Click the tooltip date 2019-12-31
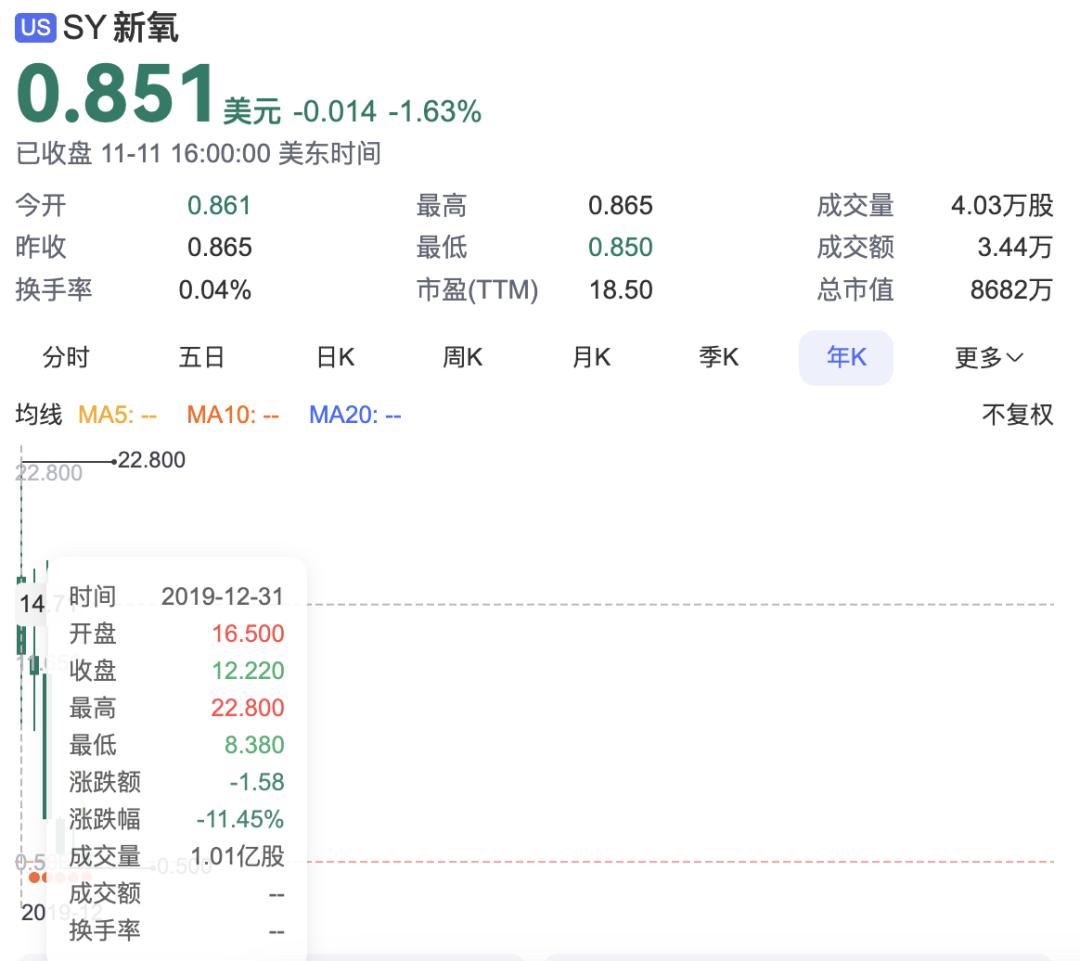The width and height of the screenshot is (1080, 961). tap(222, 597)
